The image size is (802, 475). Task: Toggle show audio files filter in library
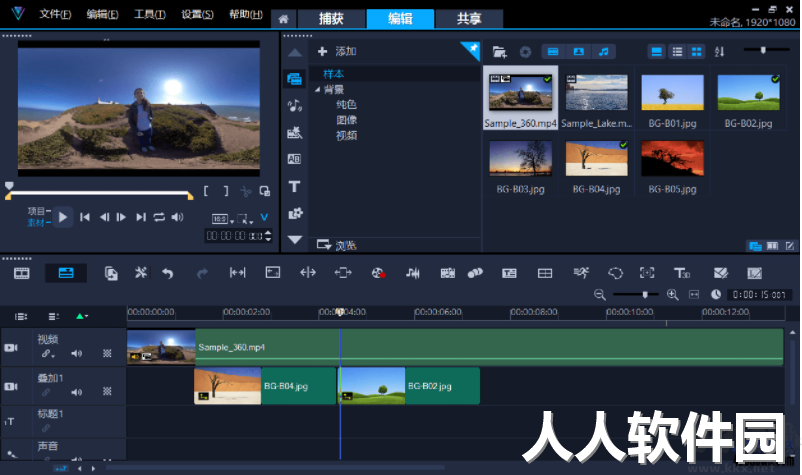pos(604,52)
